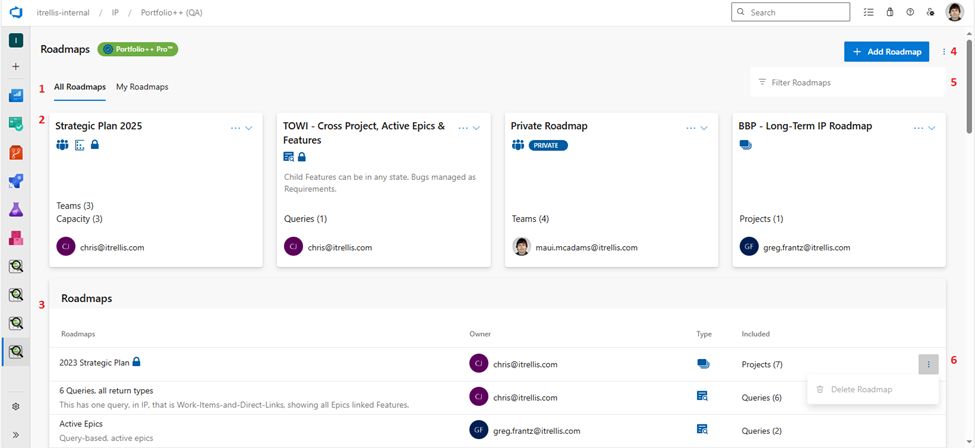Click the page vertical scrollbar
This screenshot has height=448, width=975.
coord(969,87)
